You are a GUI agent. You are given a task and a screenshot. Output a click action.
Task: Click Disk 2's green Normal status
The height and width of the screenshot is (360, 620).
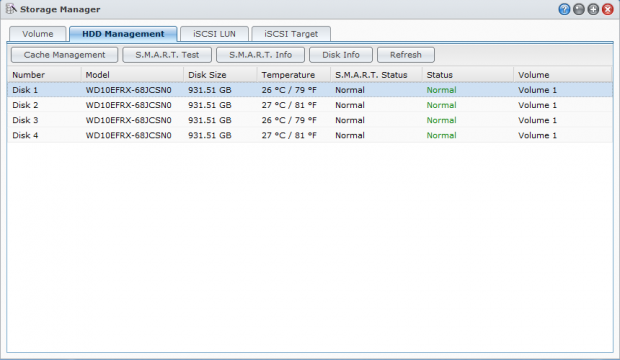pyautogui.click(x=441, y=105)
